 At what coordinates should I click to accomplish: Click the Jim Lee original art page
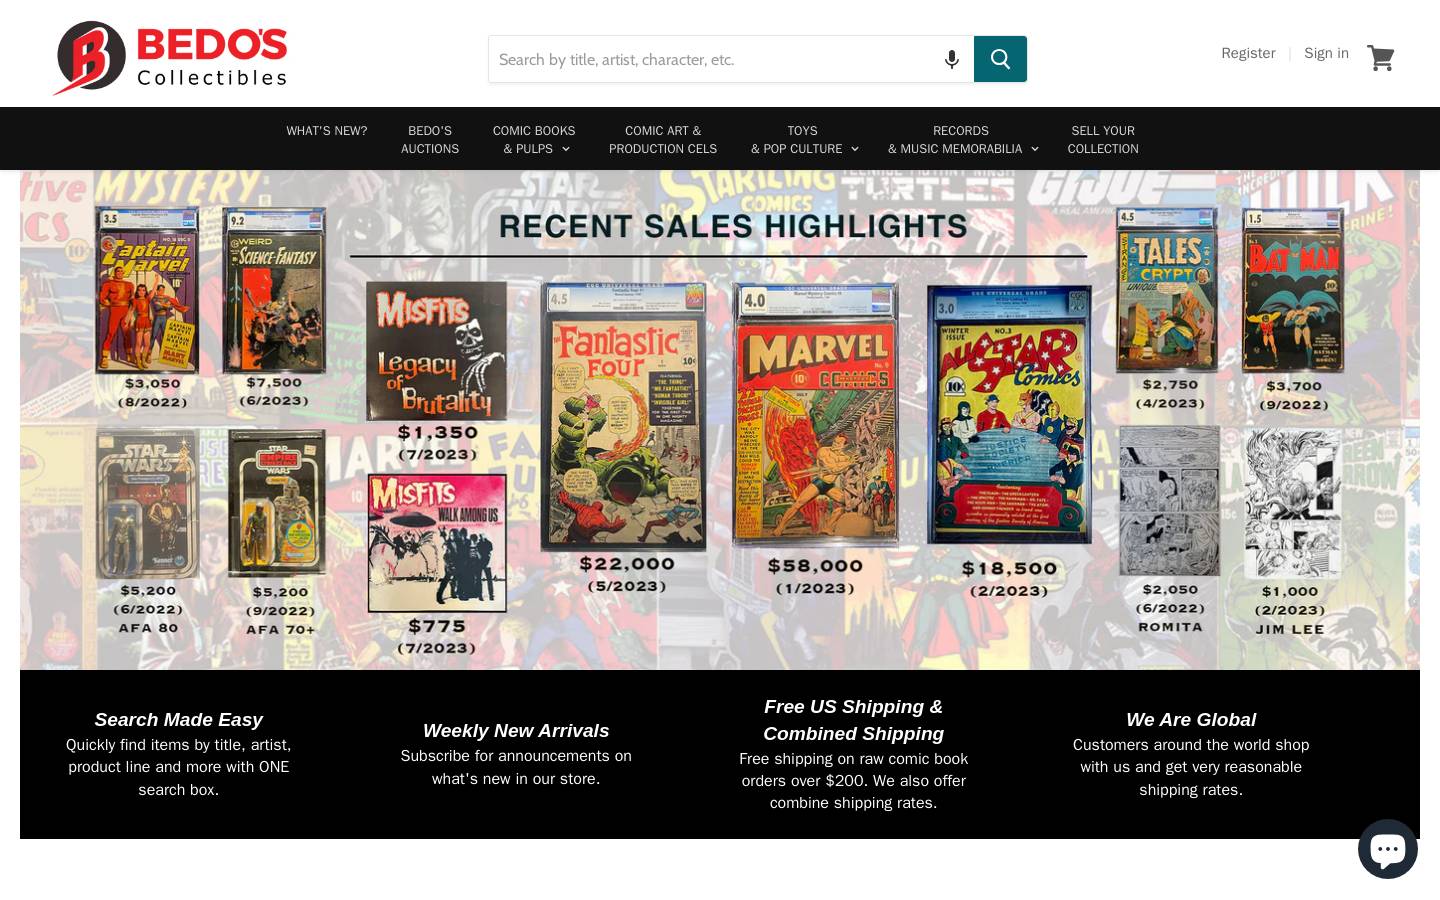1293,503
